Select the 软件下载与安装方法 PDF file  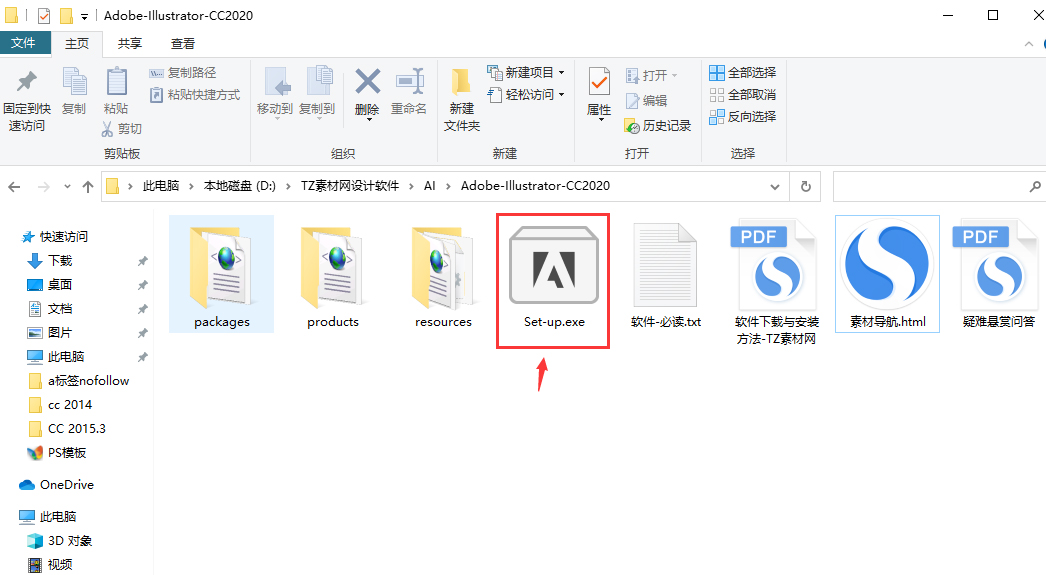pos(776,283)
